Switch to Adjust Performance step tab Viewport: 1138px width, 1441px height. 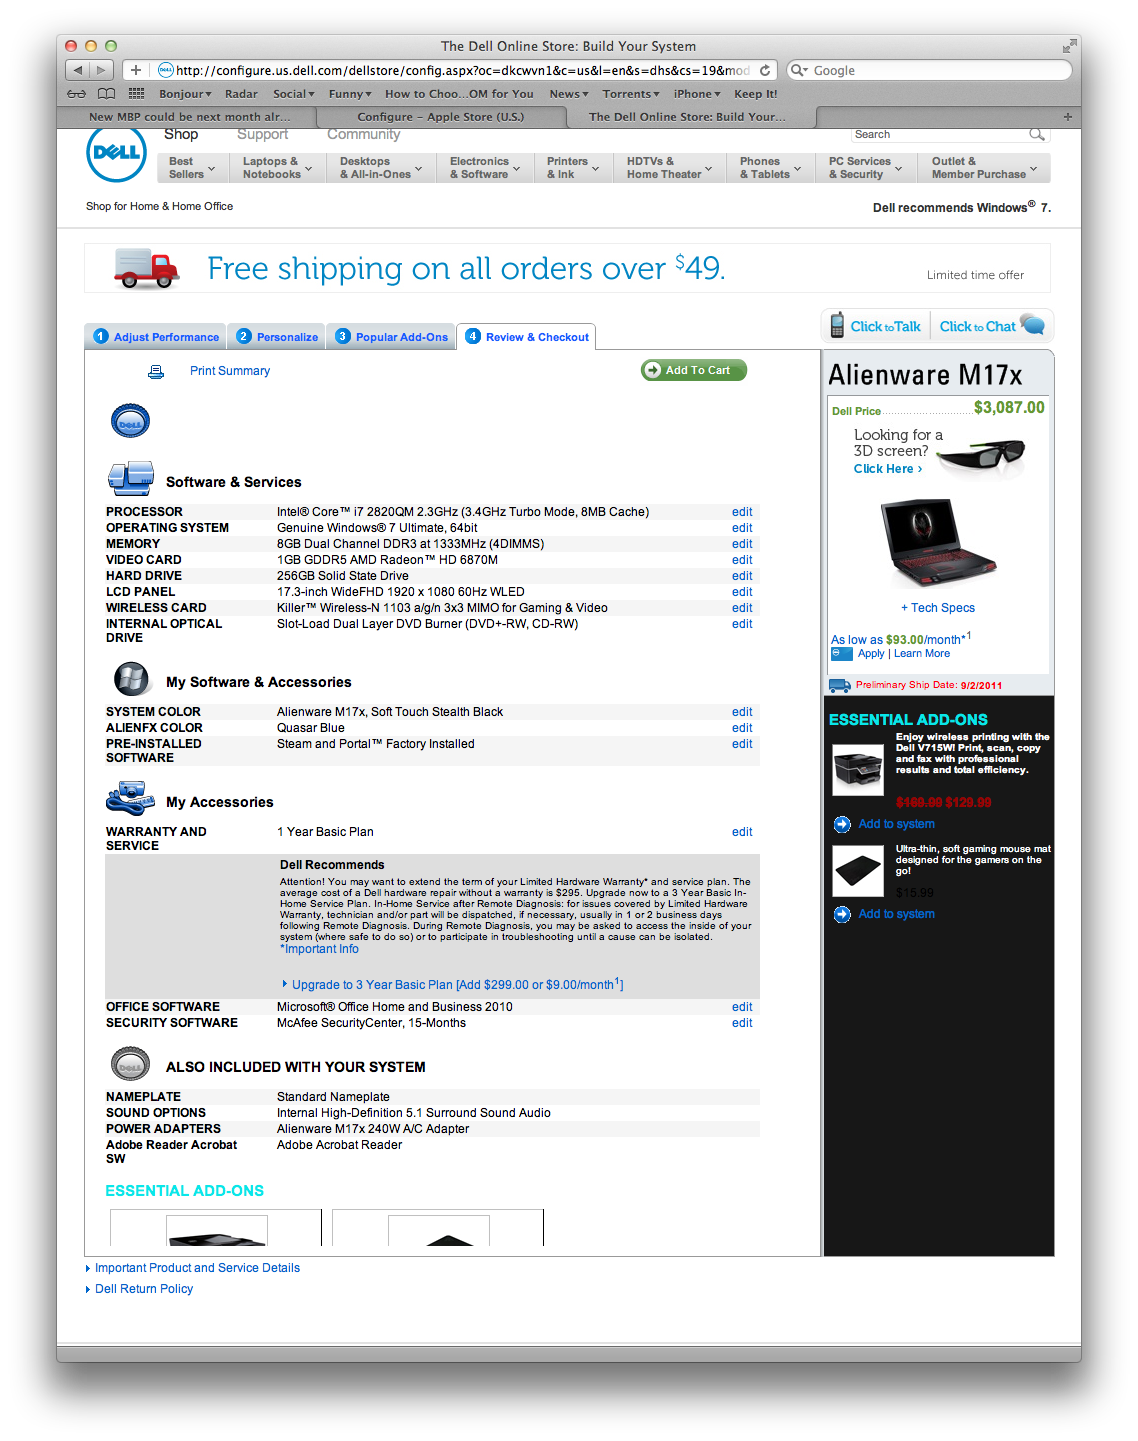155,337
